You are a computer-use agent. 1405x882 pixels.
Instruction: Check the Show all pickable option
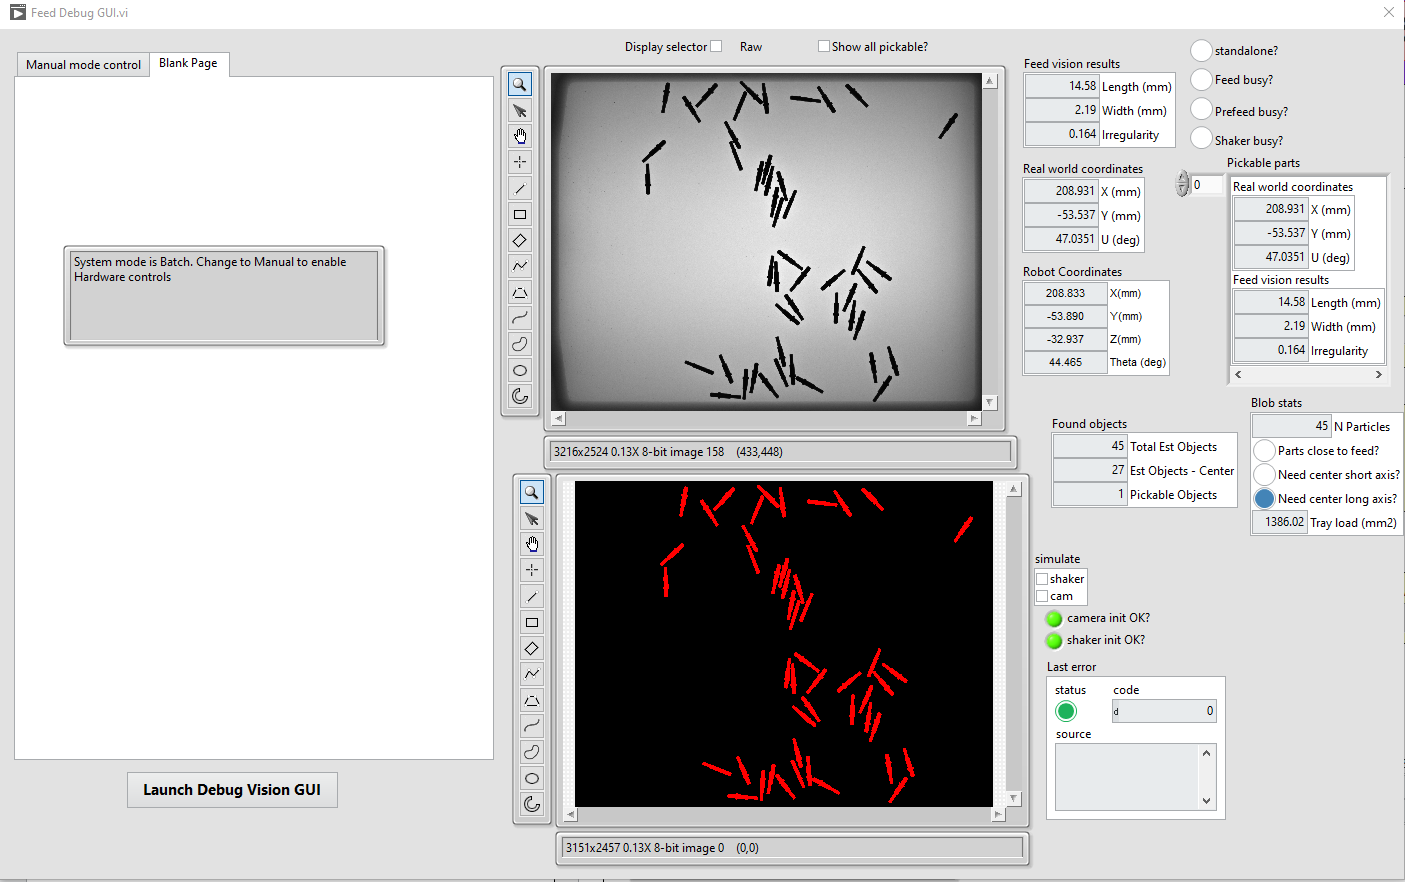coord(824,46)
